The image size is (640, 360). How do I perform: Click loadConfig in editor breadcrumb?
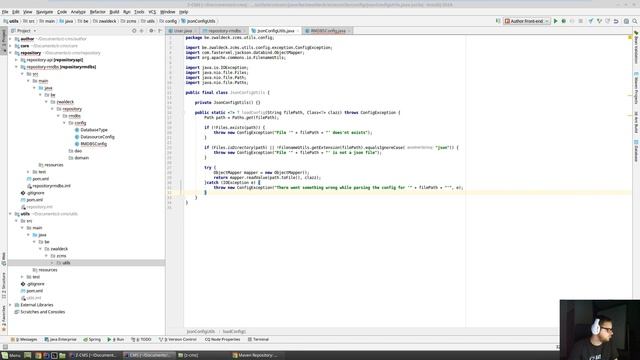[x=234, y=331]
